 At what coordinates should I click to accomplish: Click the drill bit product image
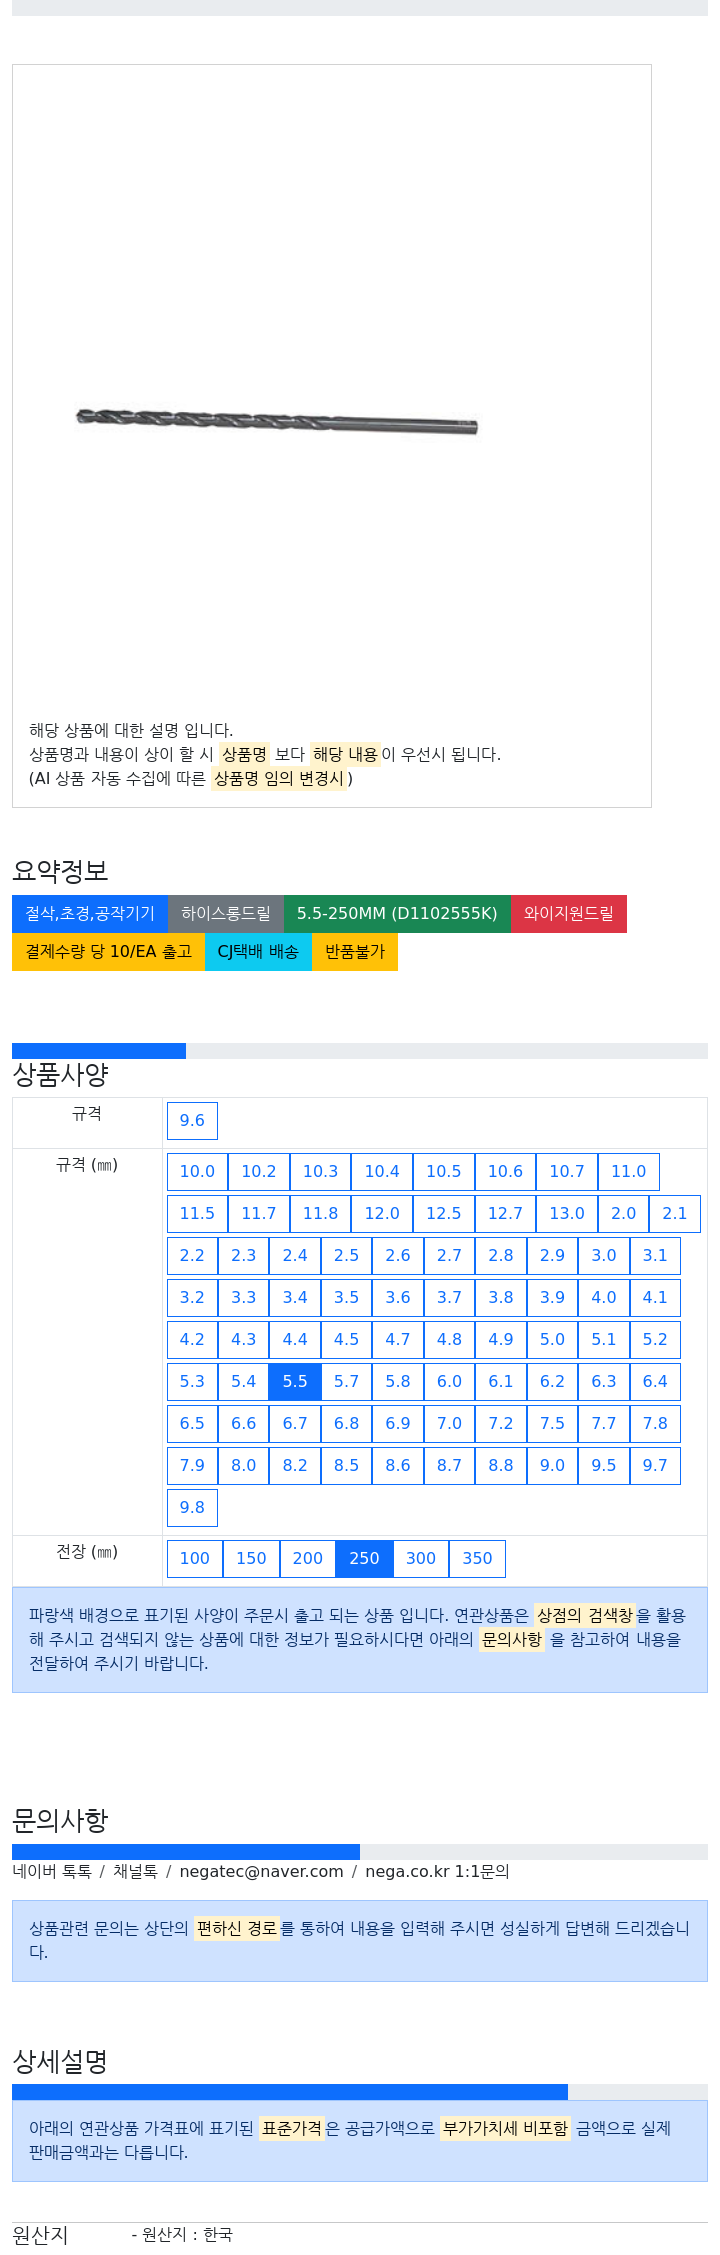(x=277, y=421)
